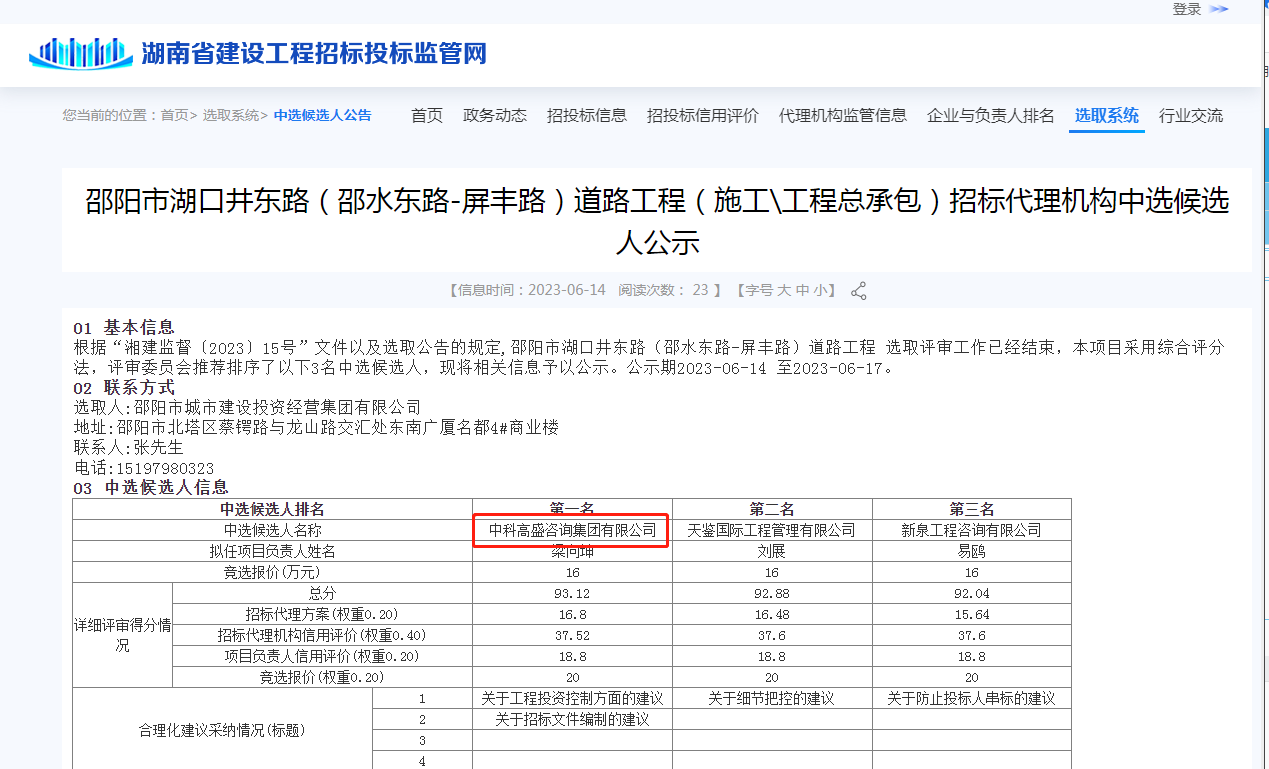1269x769 pixels.
Task: Click the share icon beside font size
Action: pyautogui.click(x=858, y=291)
